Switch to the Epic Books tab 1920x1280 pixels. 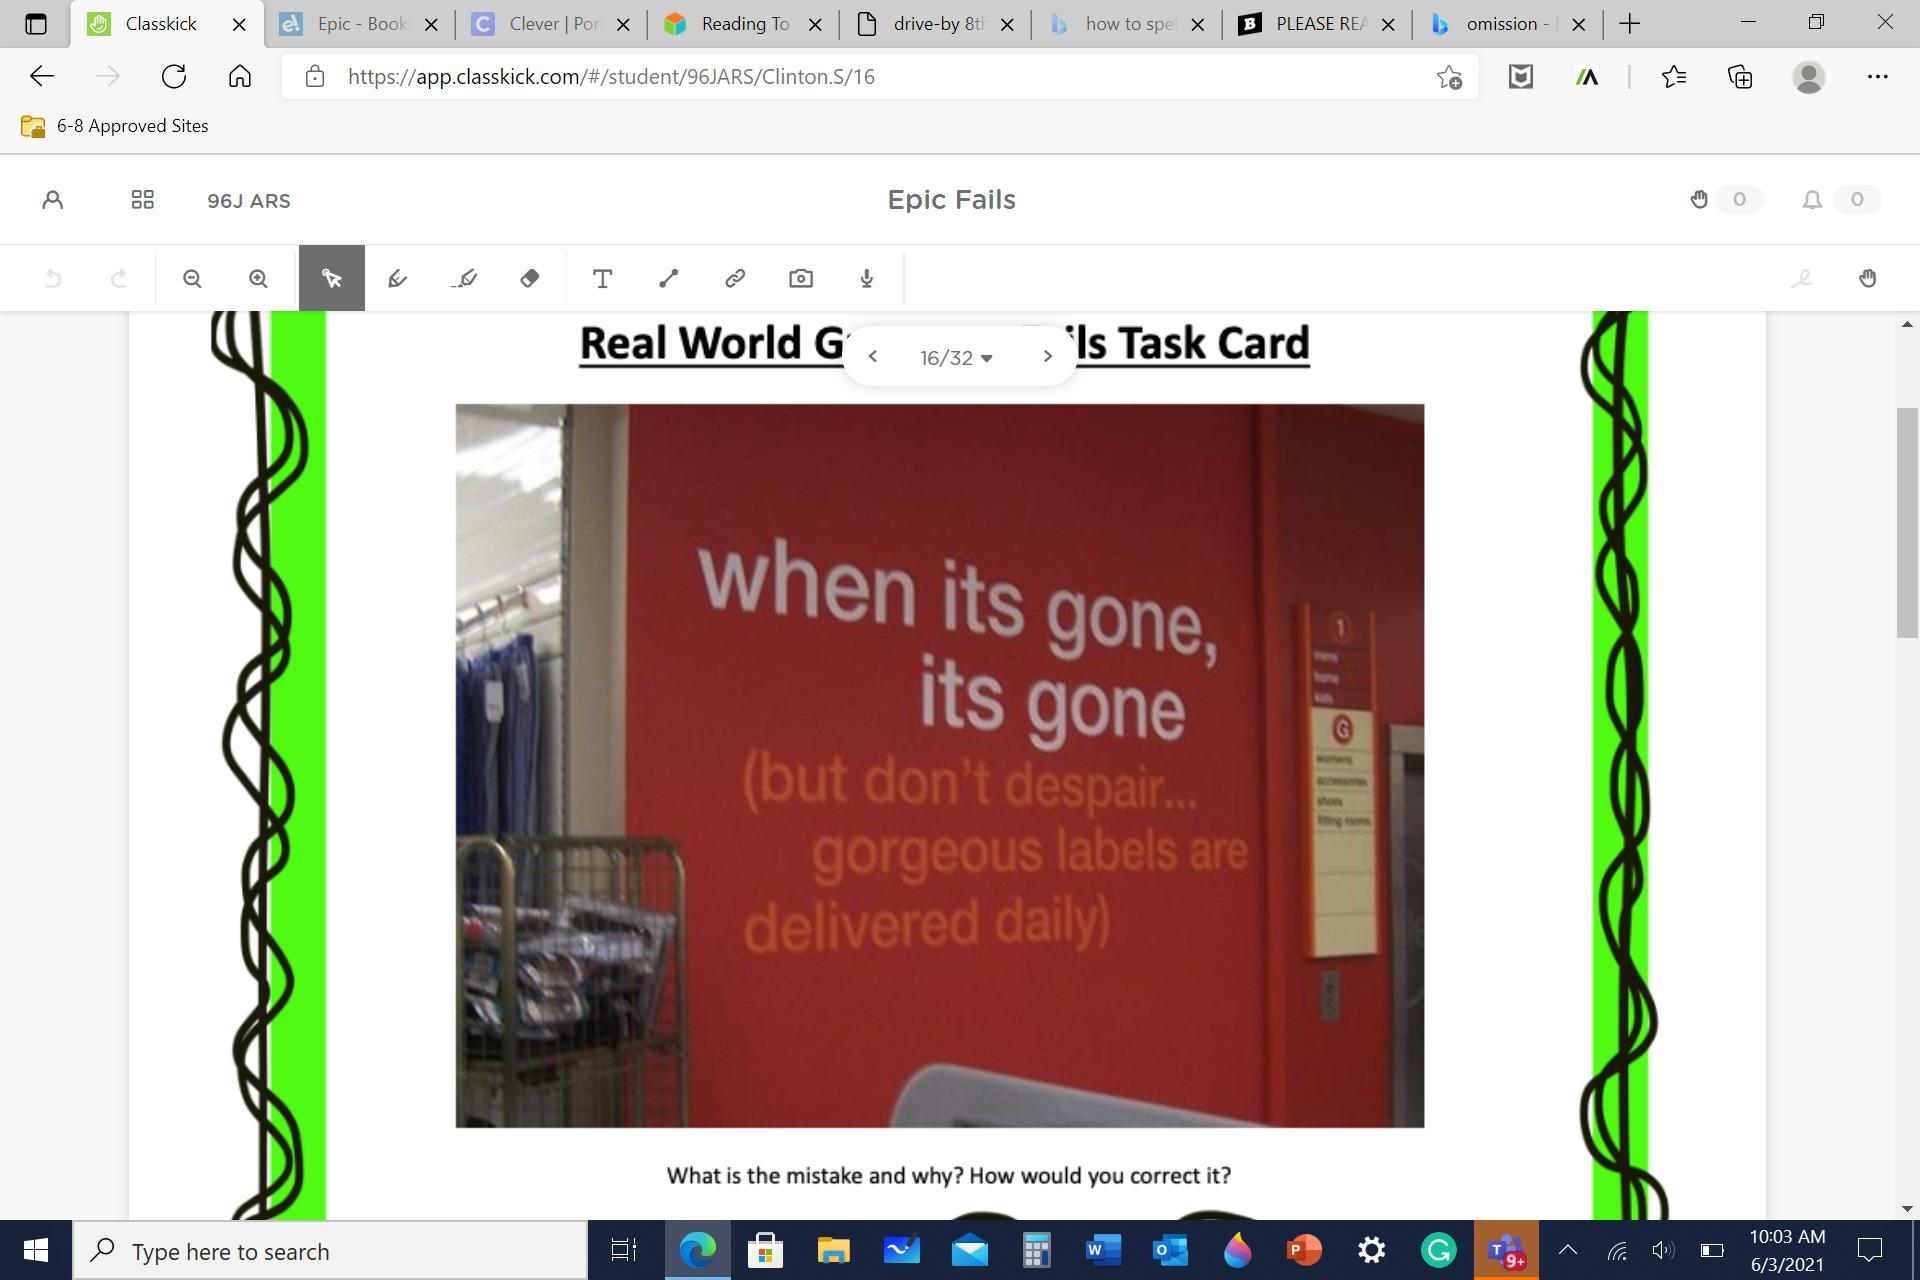pos(360,24)
